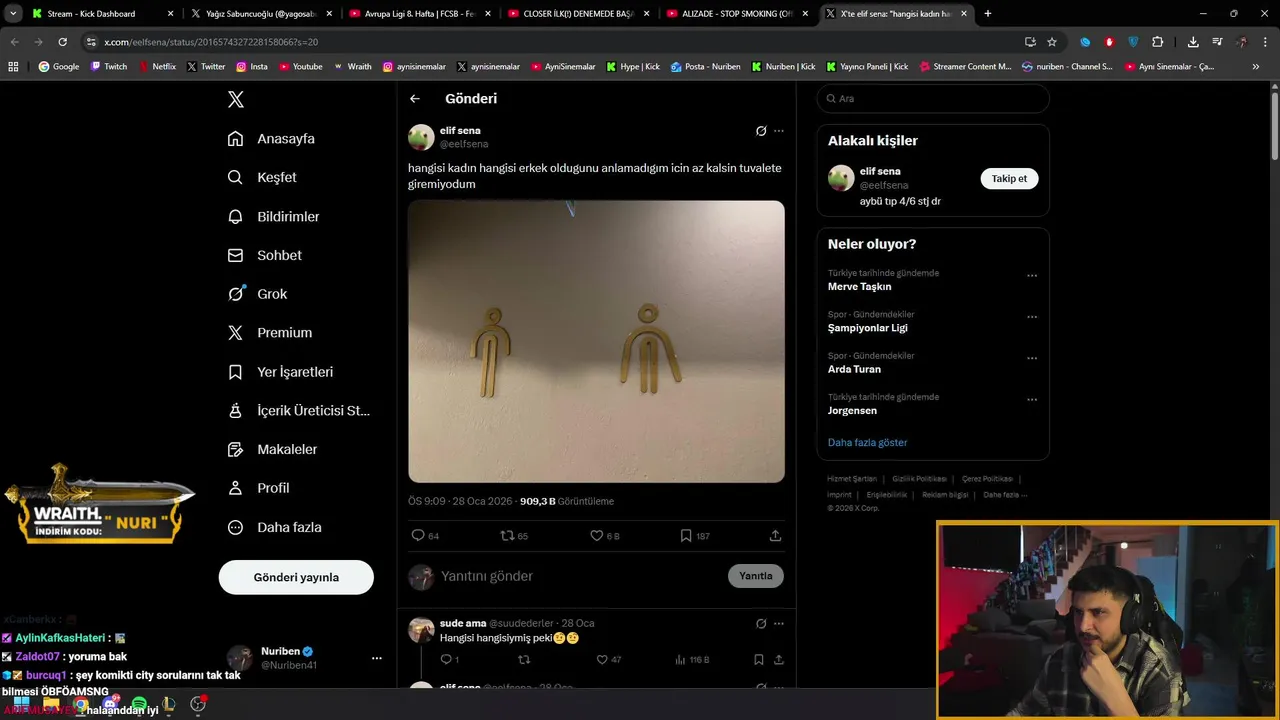Open Jorgensen trend
The image size is (1280, 720).
tap(852, 411)
